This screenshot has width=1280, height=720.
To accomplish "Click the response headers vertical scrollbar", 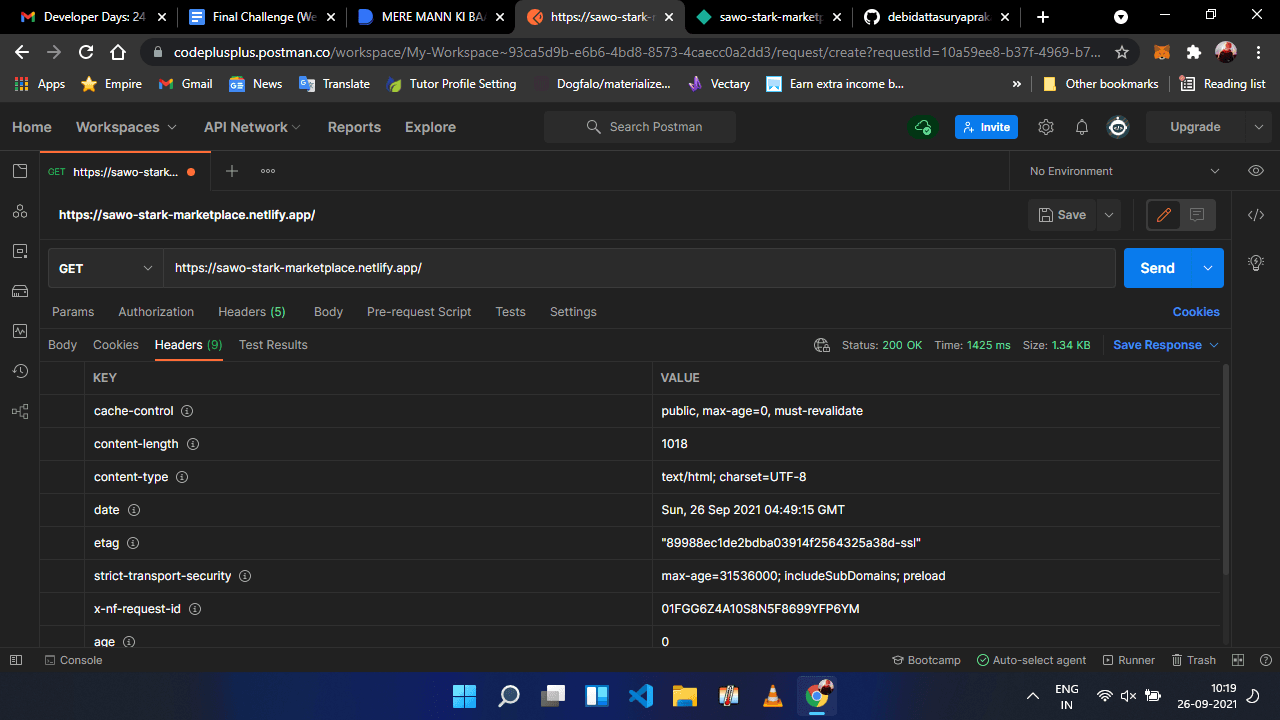I will coord(1226,470).
